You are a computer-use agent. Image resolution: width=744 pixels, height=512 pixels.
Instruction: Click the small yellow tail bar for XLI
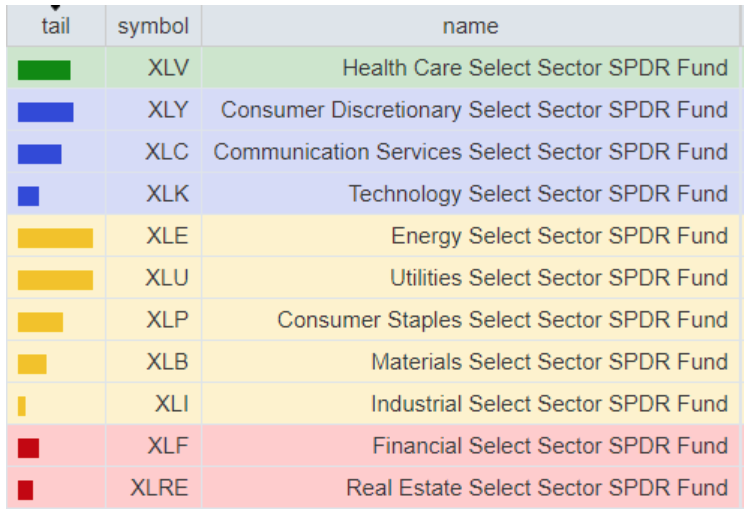(x=22, y=405)
